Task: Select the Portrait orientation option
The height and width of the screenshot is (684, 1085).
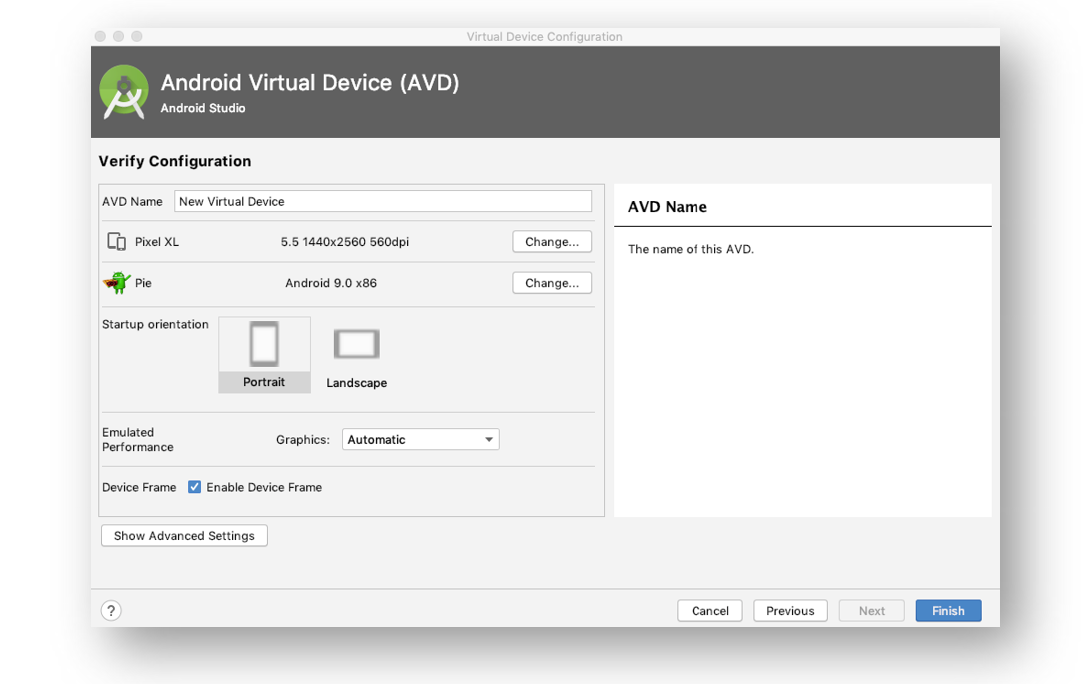Action: (x=264, y=354)
